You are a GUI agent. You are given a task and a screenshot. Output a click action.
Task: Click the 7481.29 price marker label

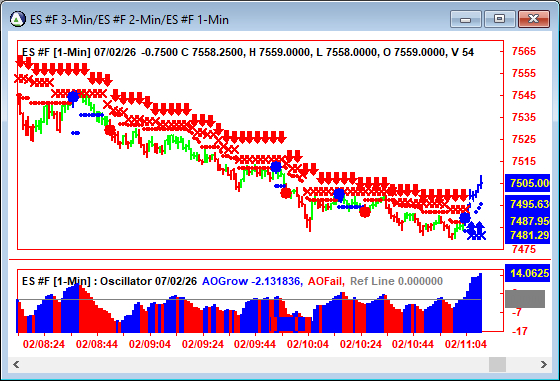[528, 235]
